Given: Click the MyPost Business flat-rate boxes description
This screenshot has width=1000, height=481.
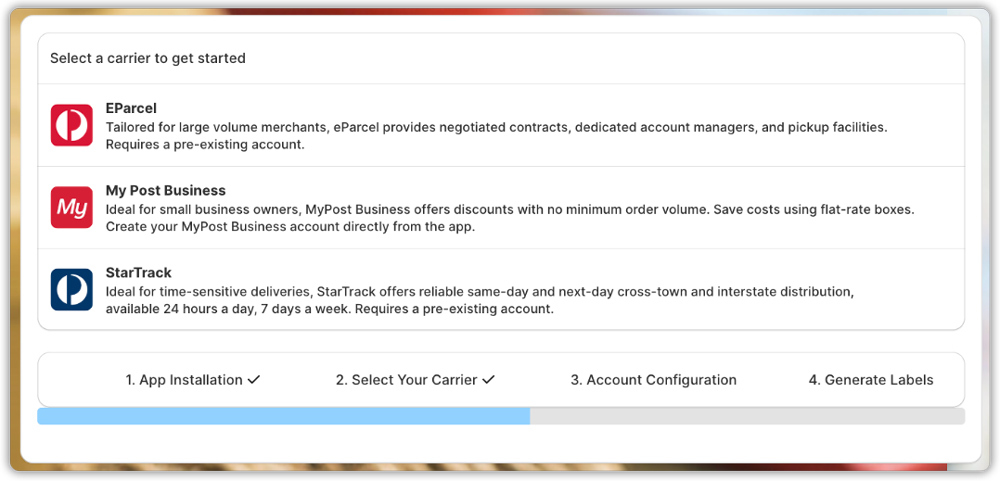Looking at the screenshot, I should coord(510,218).
